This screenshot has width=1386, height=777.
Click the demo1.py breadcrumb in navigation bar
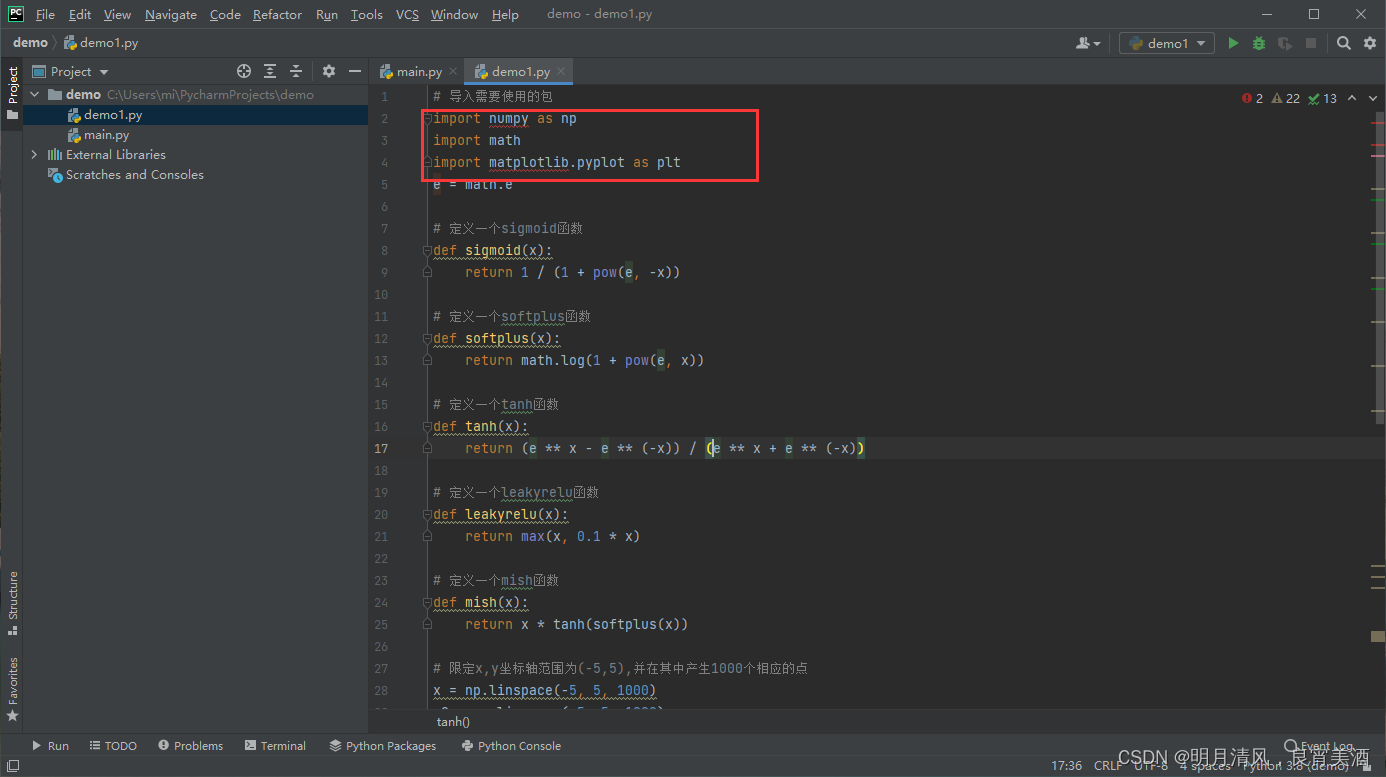[x=102, y=43]
